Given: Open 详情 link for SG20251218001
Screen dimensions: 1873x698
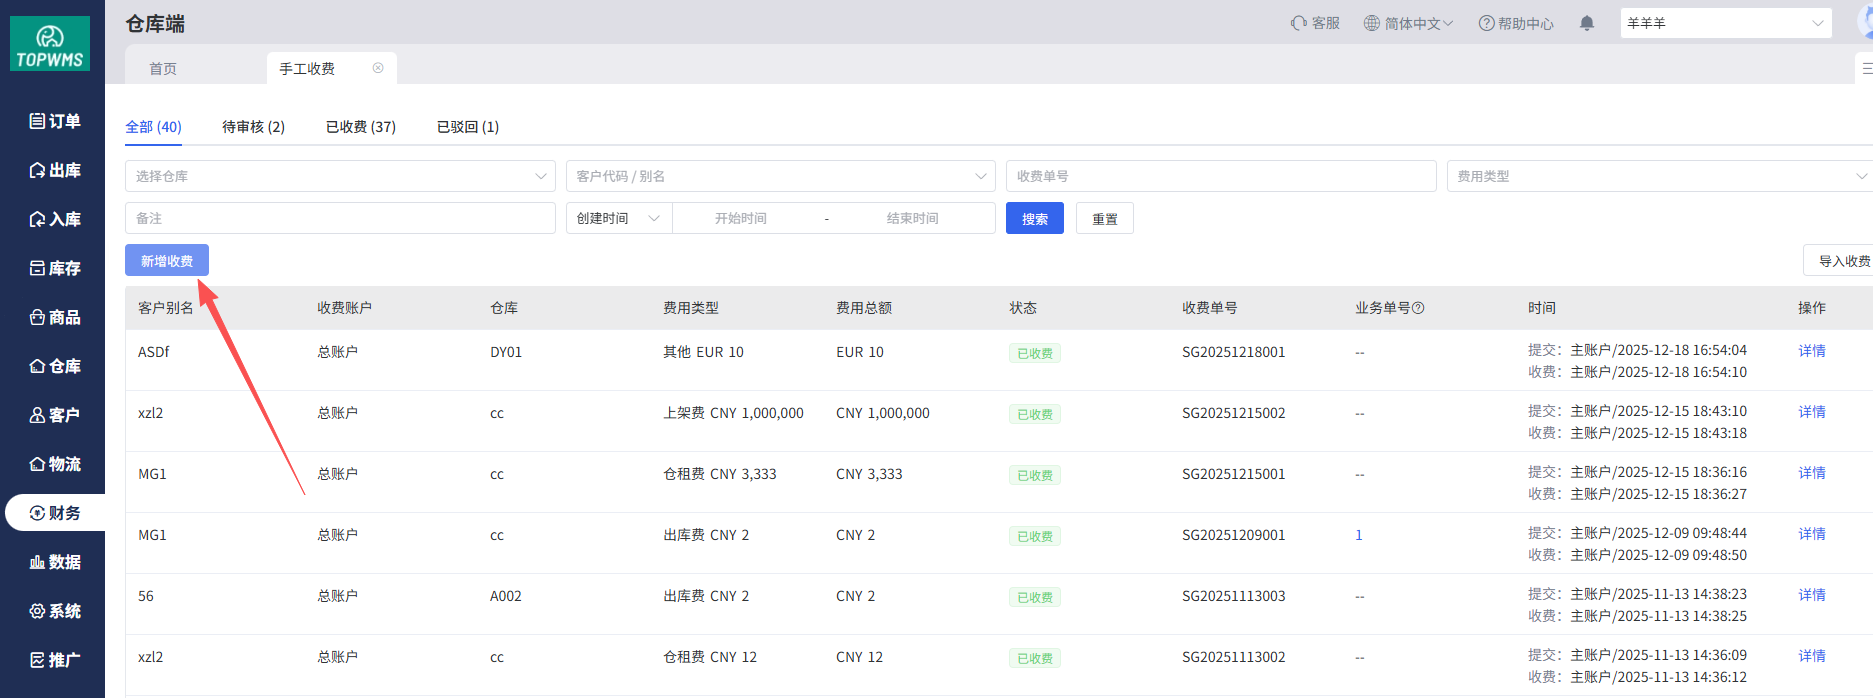Looking at the screenshot, I should (x=1811, y=351).
